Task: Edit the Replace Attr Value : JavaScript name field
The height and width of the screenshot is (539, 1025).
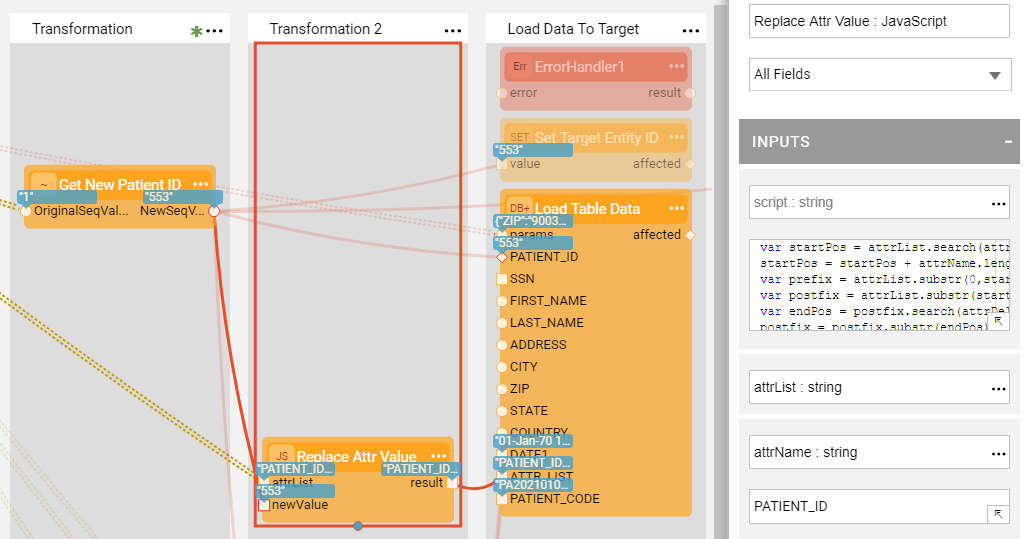Action: [x=879, y=21]
